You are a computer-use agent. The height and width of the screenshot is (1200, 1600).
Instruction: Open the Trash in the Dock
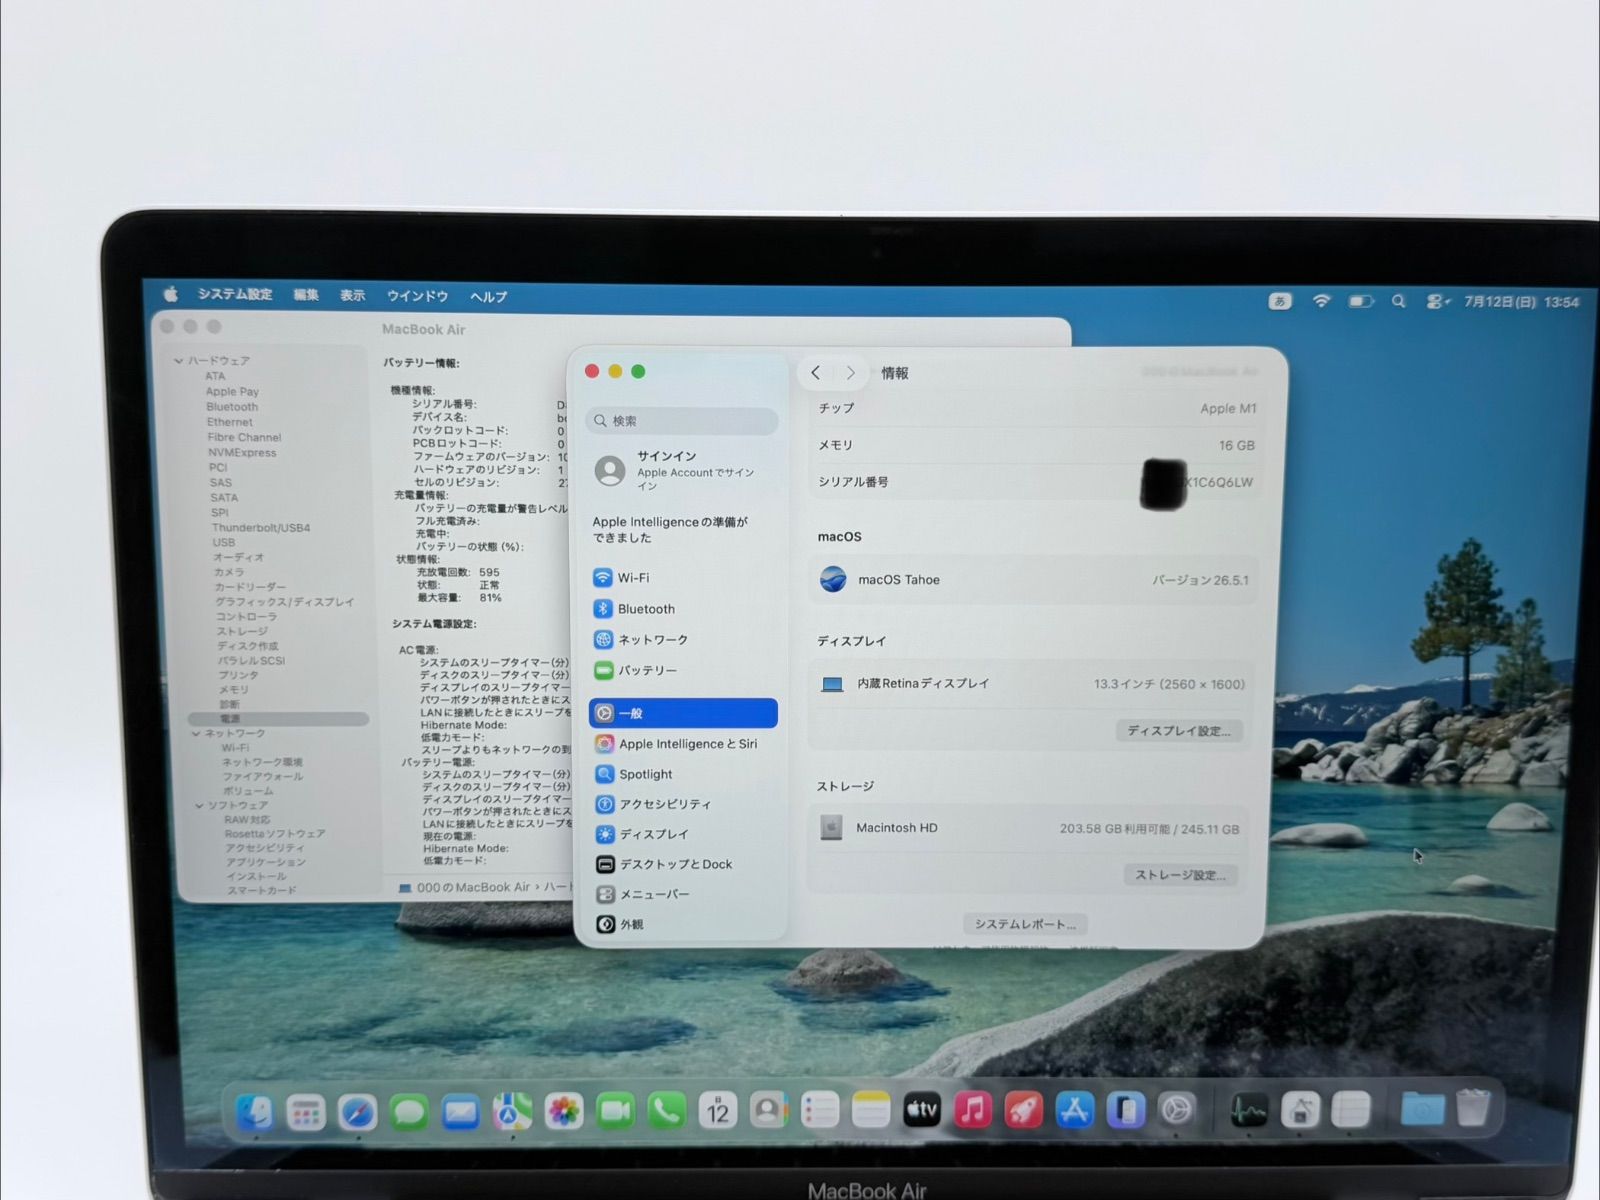(1473, 1108)
